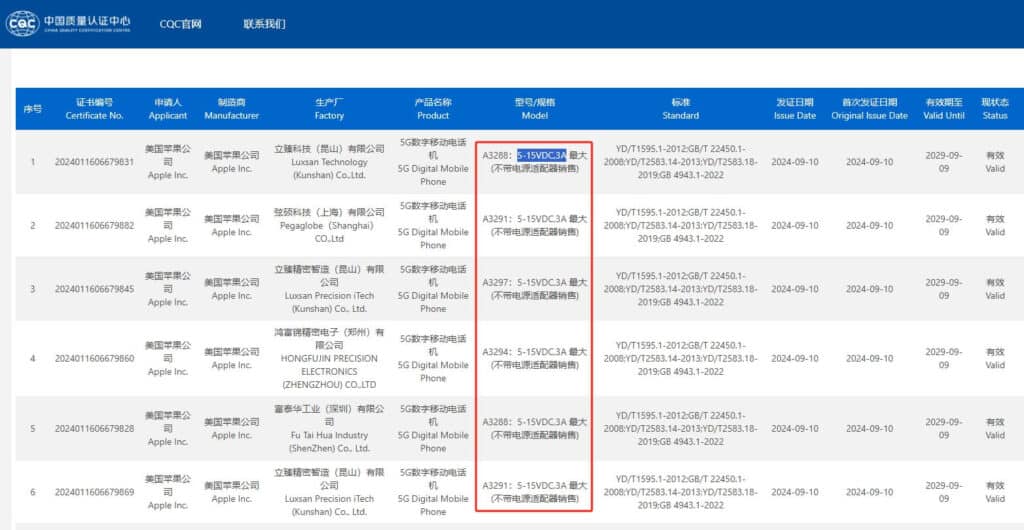Click the Manufacturer column header
The width and height of the screenshot is (1024, 530).
coord(231,109)
